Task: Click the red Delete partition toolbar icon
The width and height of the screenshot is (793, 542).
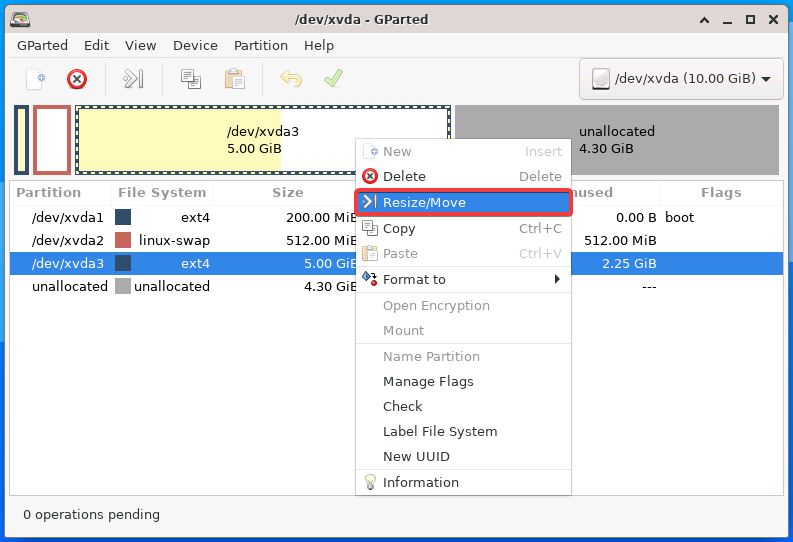Action: (77, 79)
